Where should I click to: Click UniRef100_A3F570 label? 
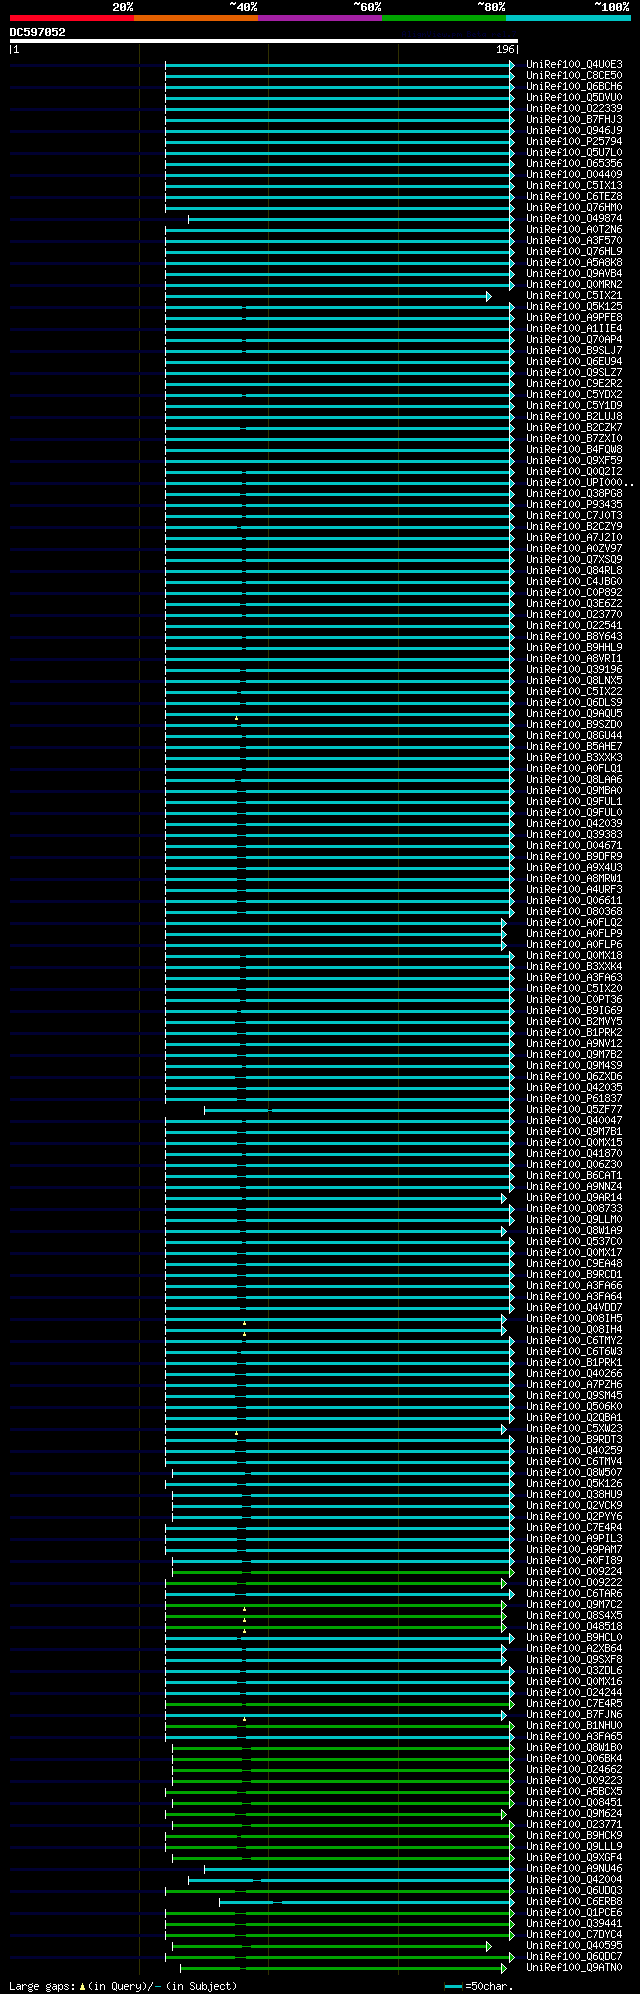tap(574, 240)
